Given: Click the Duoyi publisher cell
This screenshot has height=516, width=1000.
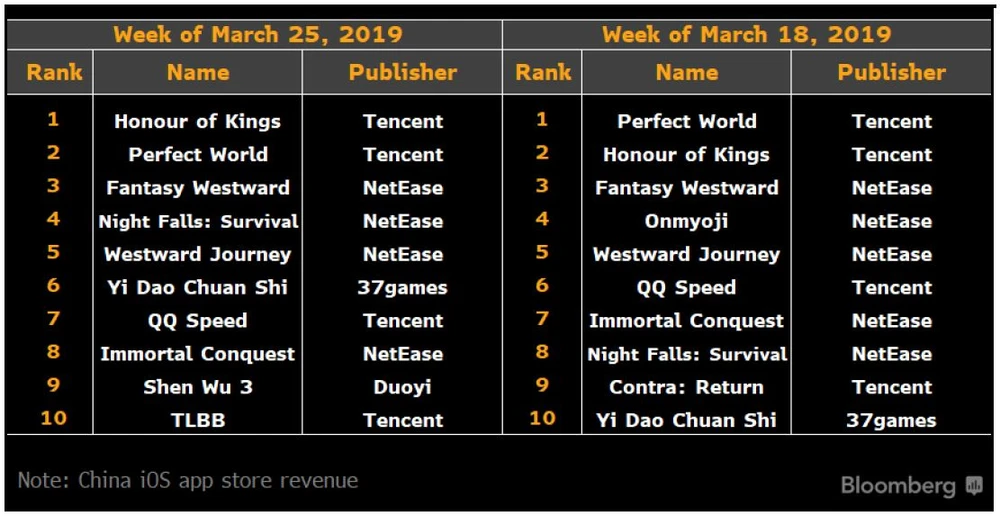Looking at the screenshot, I should point(403,387).
